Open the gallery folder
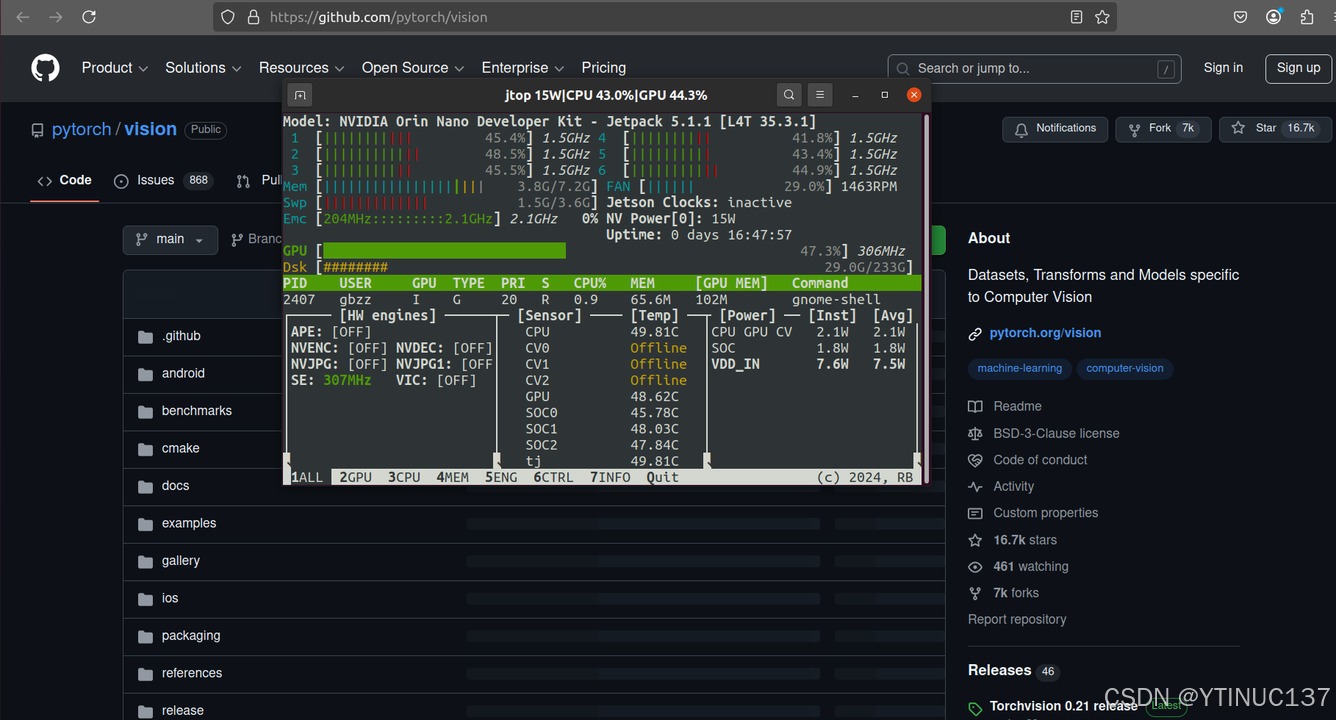Viewport: 1336px width, 720px height. [x=180, y=561]
